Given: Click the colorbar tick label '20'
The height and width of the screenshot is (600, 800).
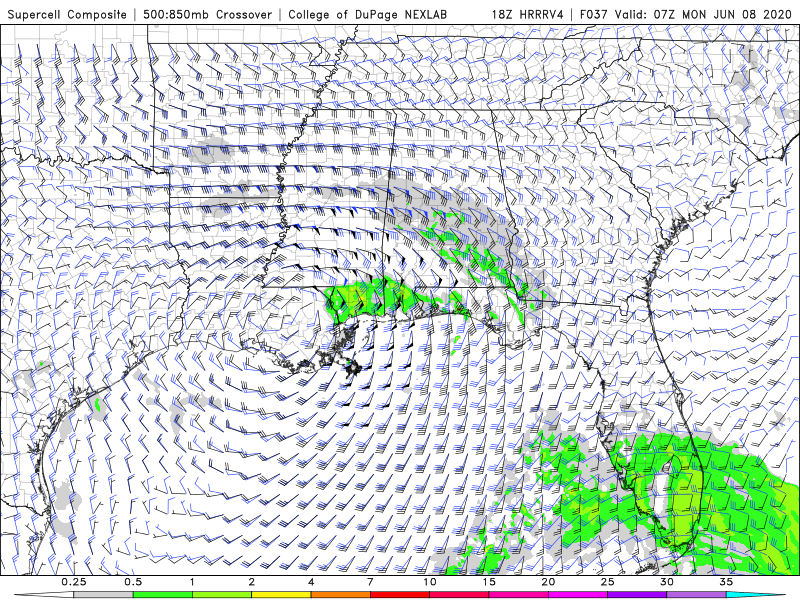Looking at the screenshot, I should pos(548,582).
